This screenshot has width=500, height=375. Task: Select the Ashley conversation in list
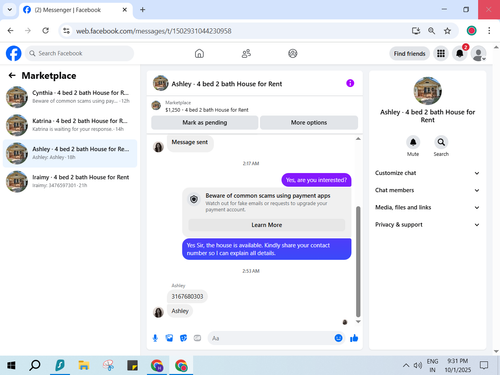click(70, 153)
